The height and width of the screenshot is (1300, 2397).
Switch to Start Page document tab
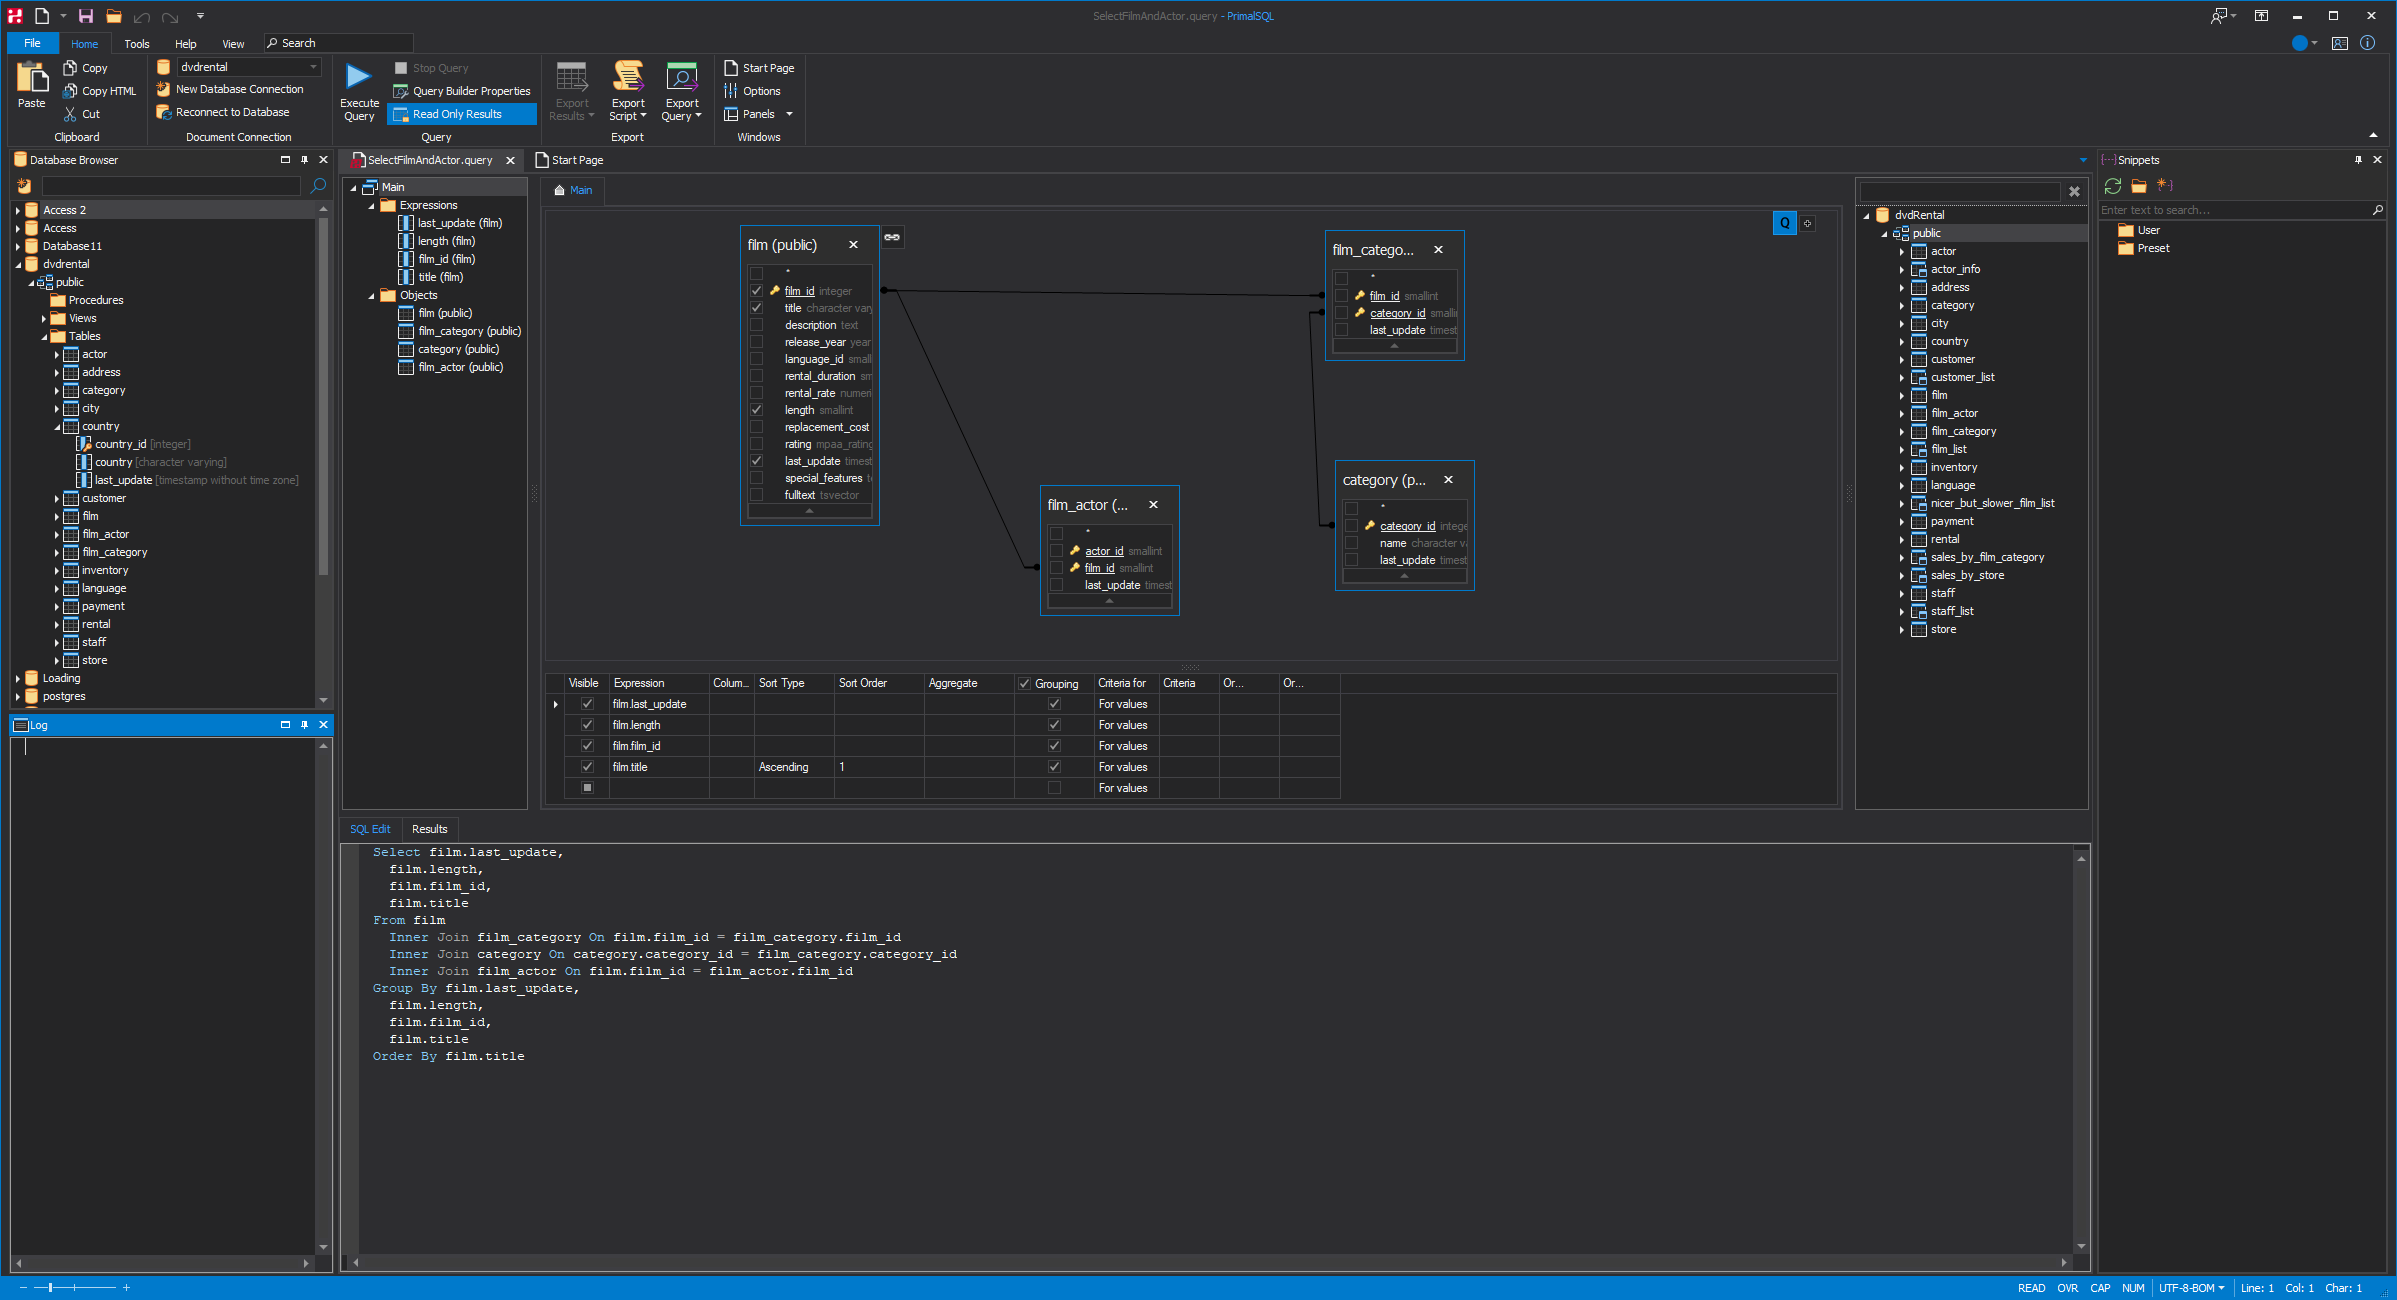(569, 160)
